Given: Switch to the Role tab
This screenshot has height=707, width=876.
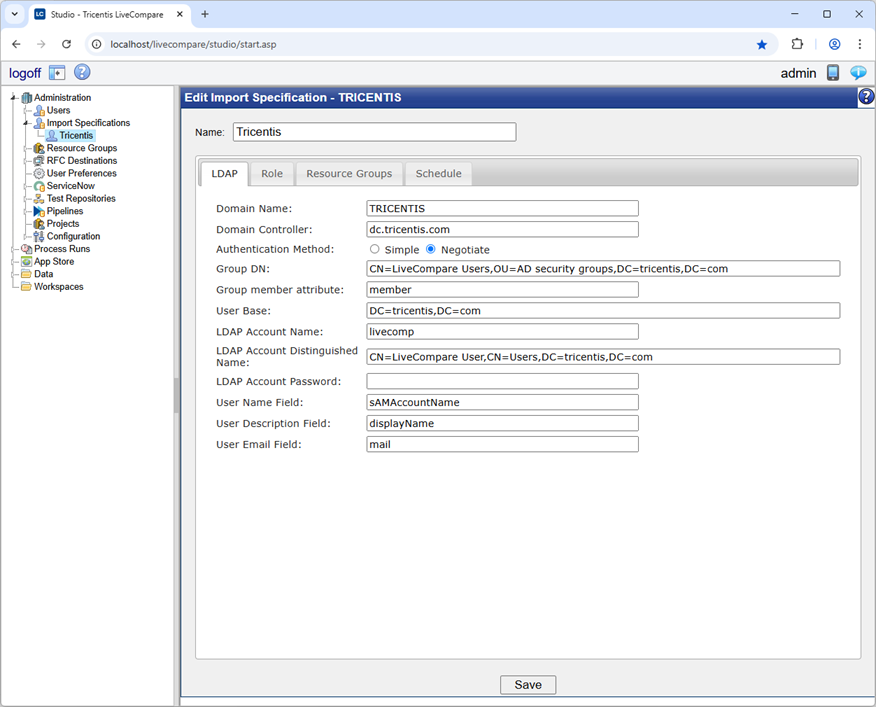Looking at the screenshot, I should coord(271,173).
